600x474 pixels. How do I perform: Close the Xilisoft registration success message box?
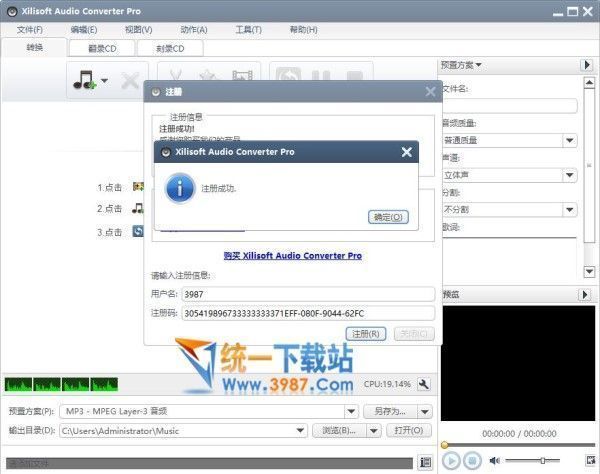click(406, 152)
